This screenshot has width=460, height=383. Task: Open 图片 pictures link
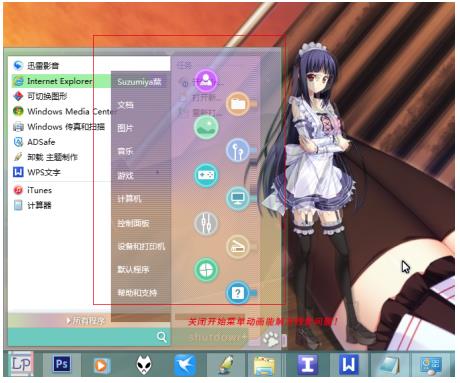click(x=125, y=128)
